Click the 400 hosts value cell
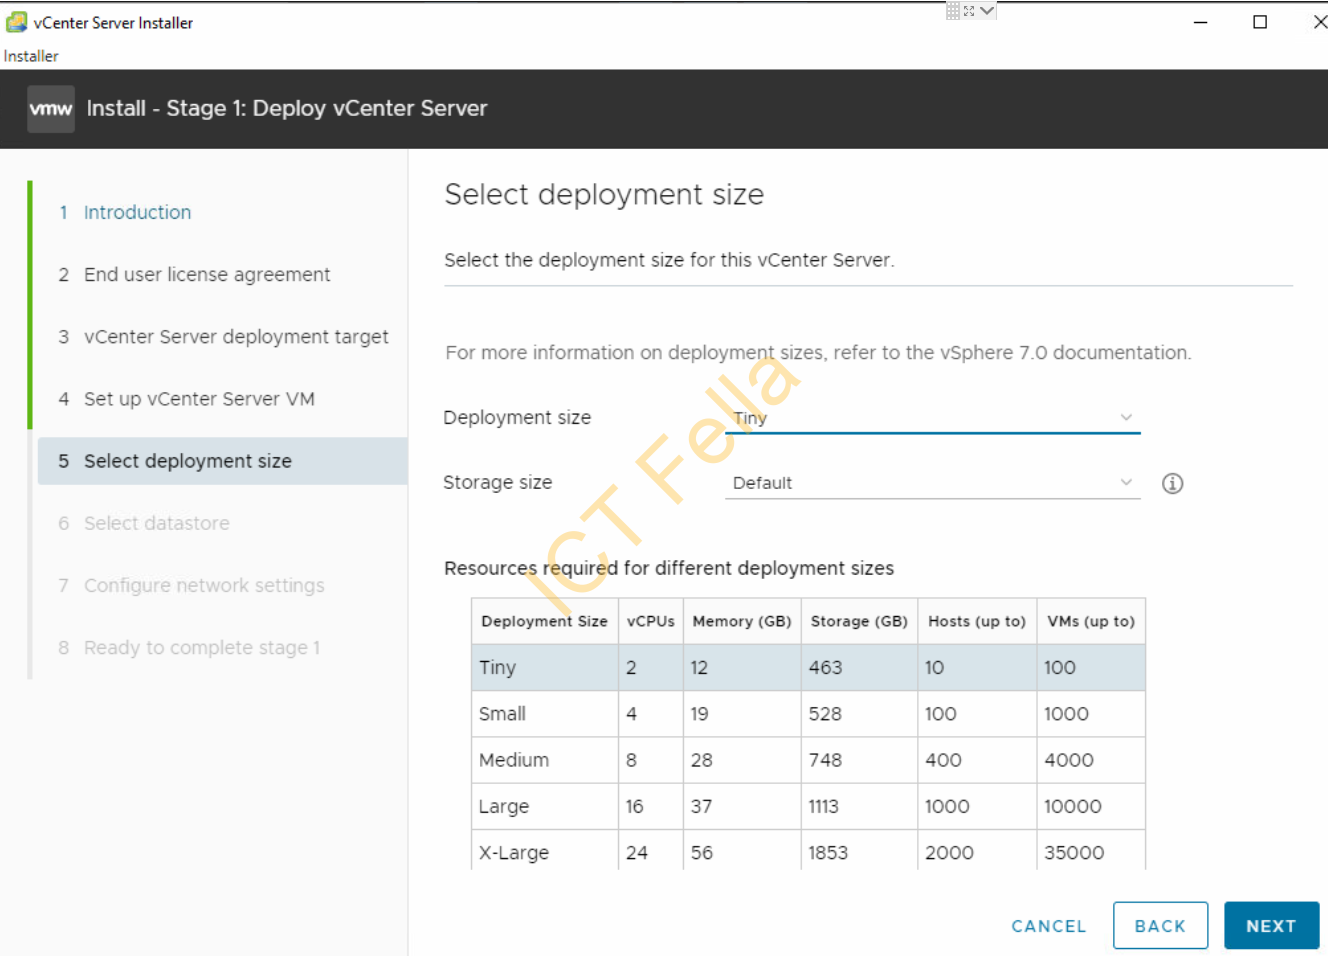Screen dimensions: 1328x956 pyautogui.click(x=977, y=760)
